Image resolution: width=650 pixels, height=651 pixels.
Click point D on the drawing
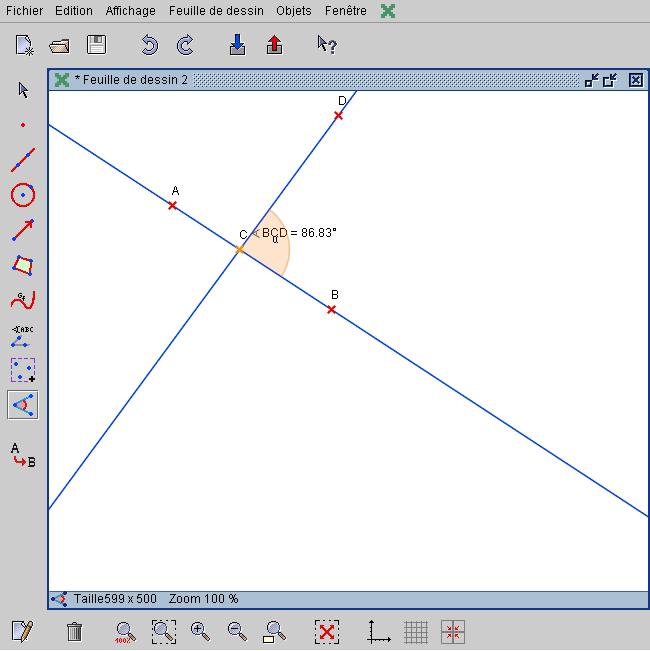coord(338,116)
